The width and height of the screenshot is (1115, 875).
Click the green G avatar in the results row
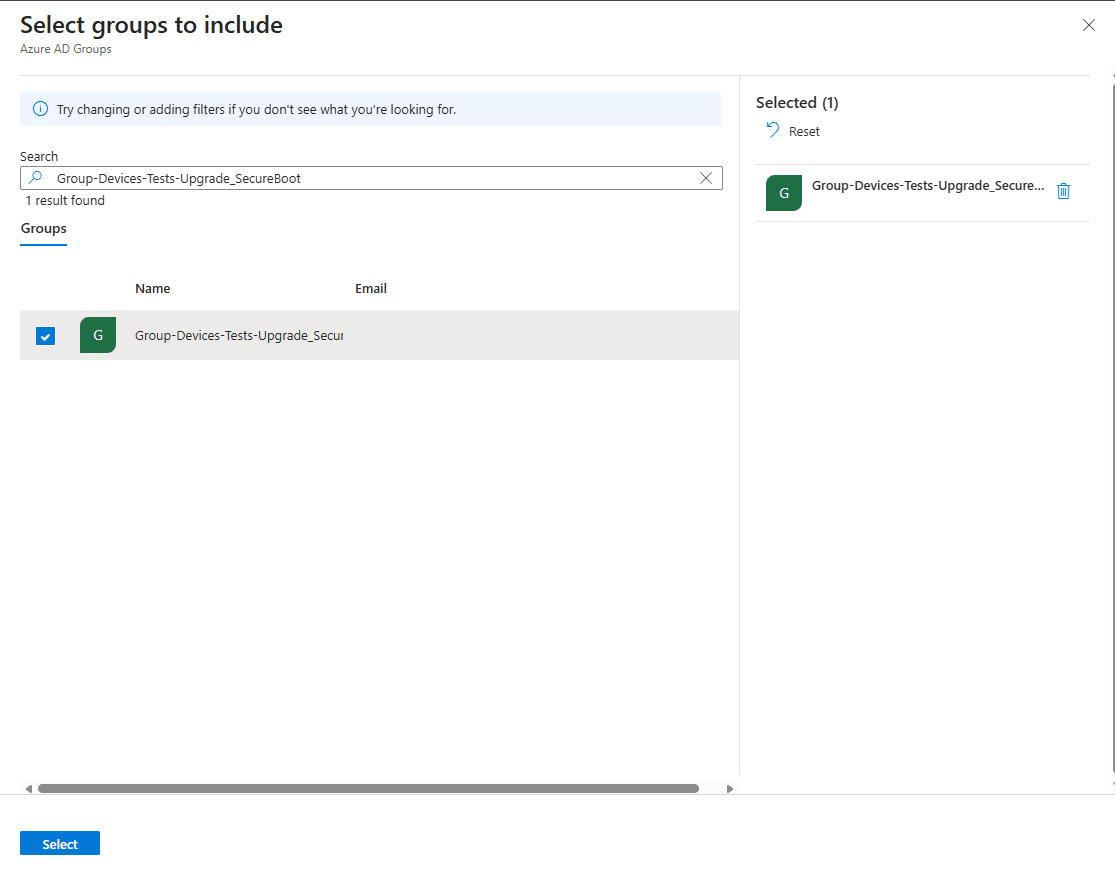pyautogui.click(x=98, y=335)
